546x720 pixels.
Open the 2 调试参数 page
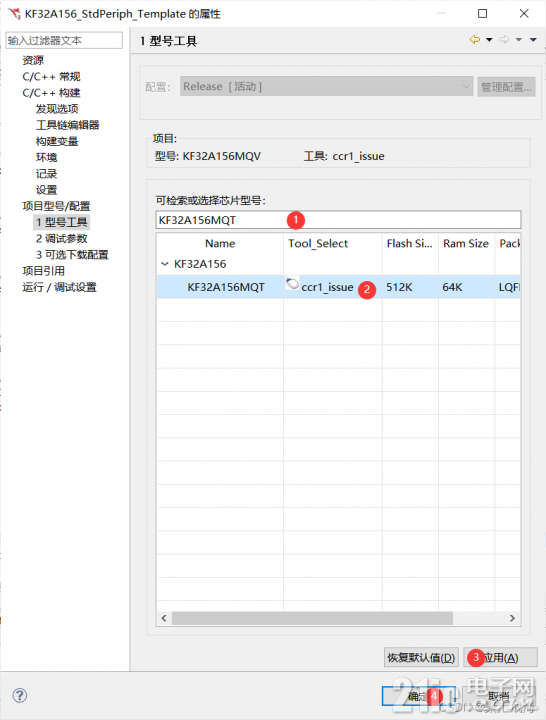pyautogui.click(x=62, y=238)
